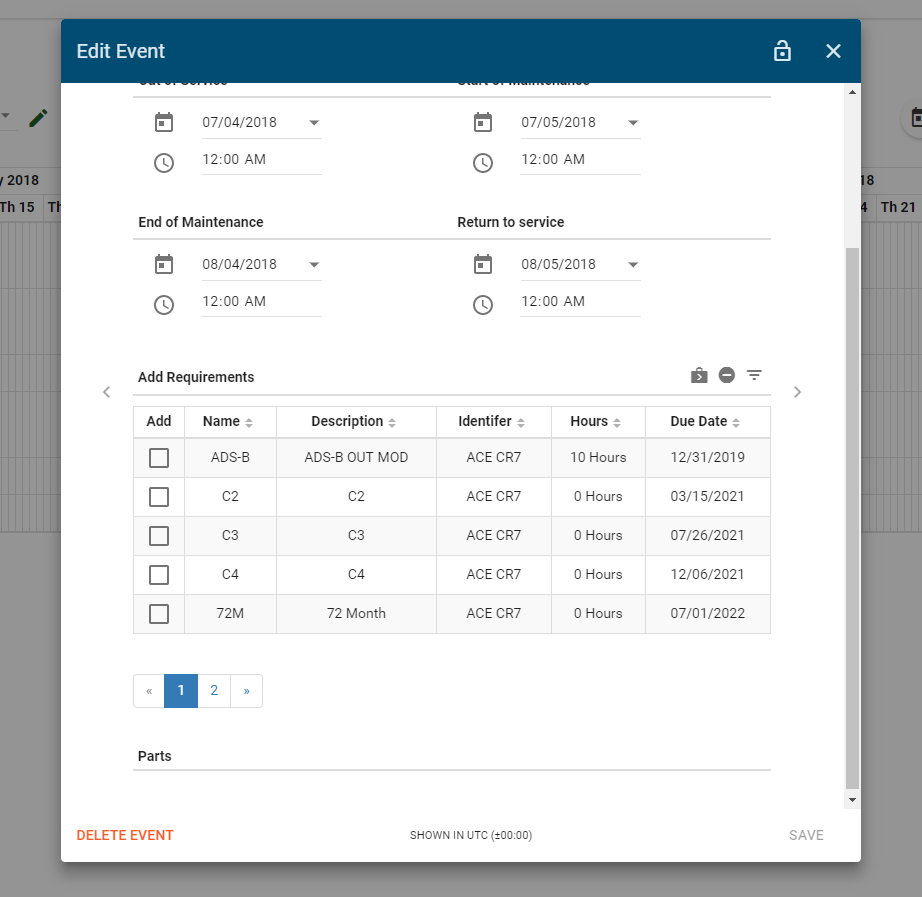
Task: Click the End of Maintenance 12:00 AM time field
Action: 261,302
